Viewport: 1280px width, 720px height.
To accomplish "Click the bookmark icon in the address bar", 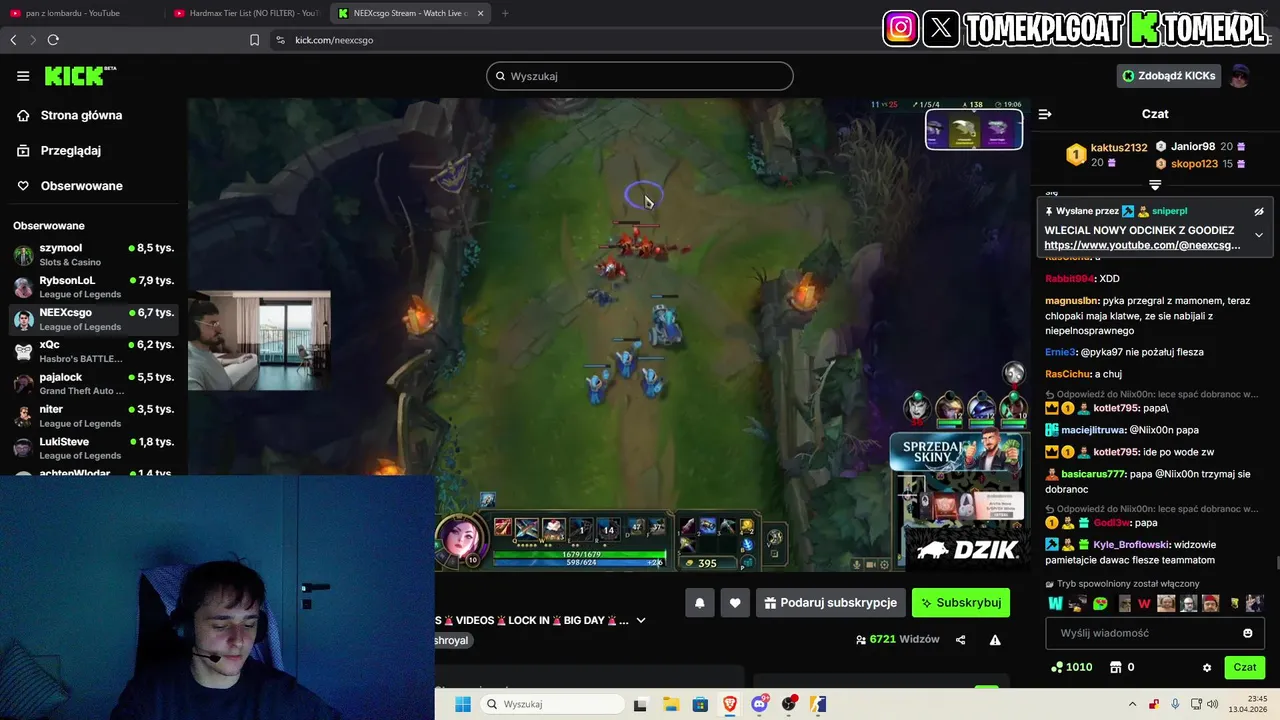I will click(254, 40).
